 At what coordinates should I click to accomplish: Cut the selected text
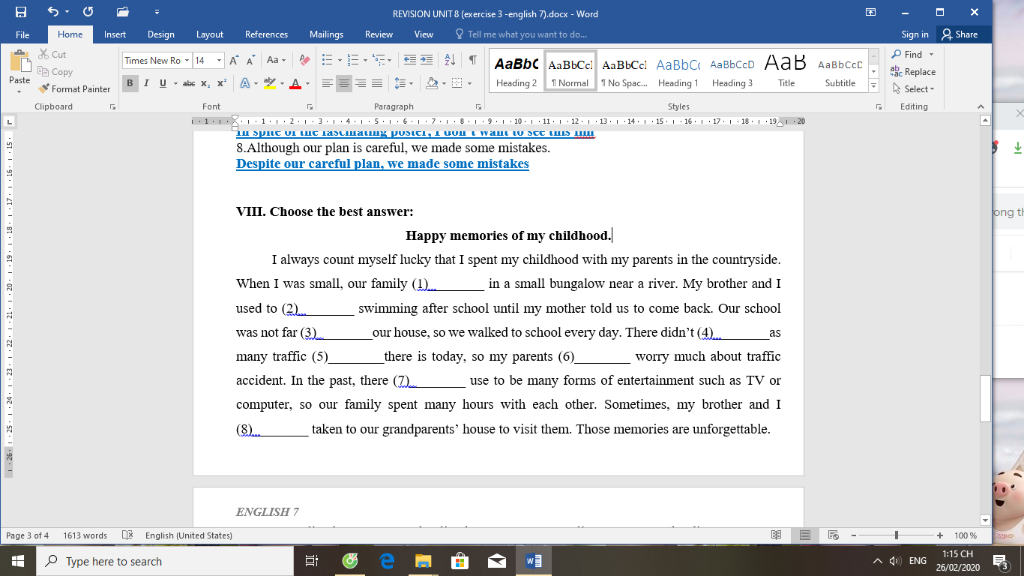pyautogui.click(x=52, y=54)
